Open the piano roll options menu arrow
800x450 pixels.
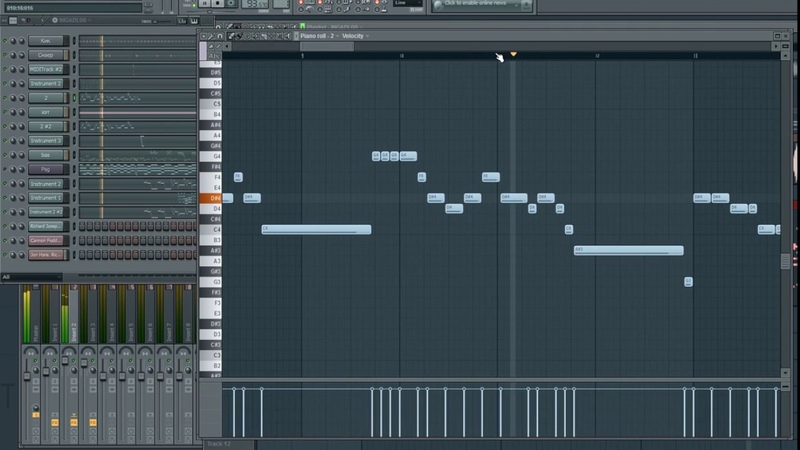(203, 36)
